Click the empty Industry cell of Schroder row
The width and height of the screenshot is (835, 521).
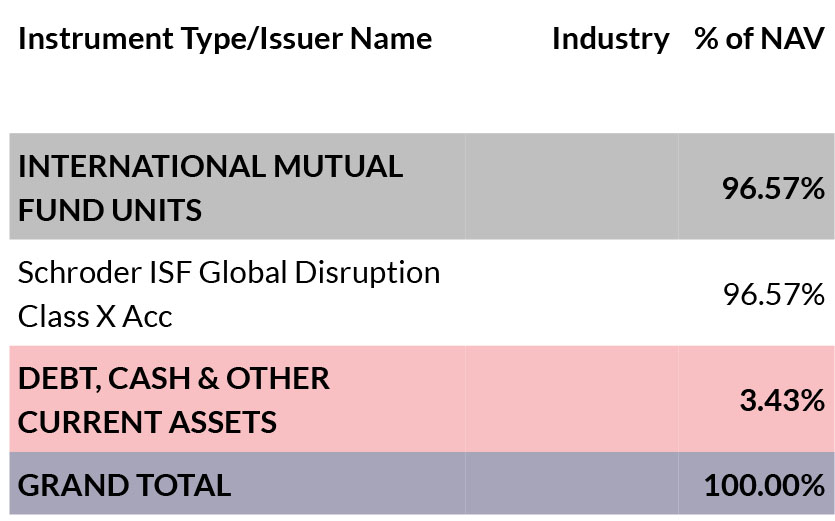572,293
